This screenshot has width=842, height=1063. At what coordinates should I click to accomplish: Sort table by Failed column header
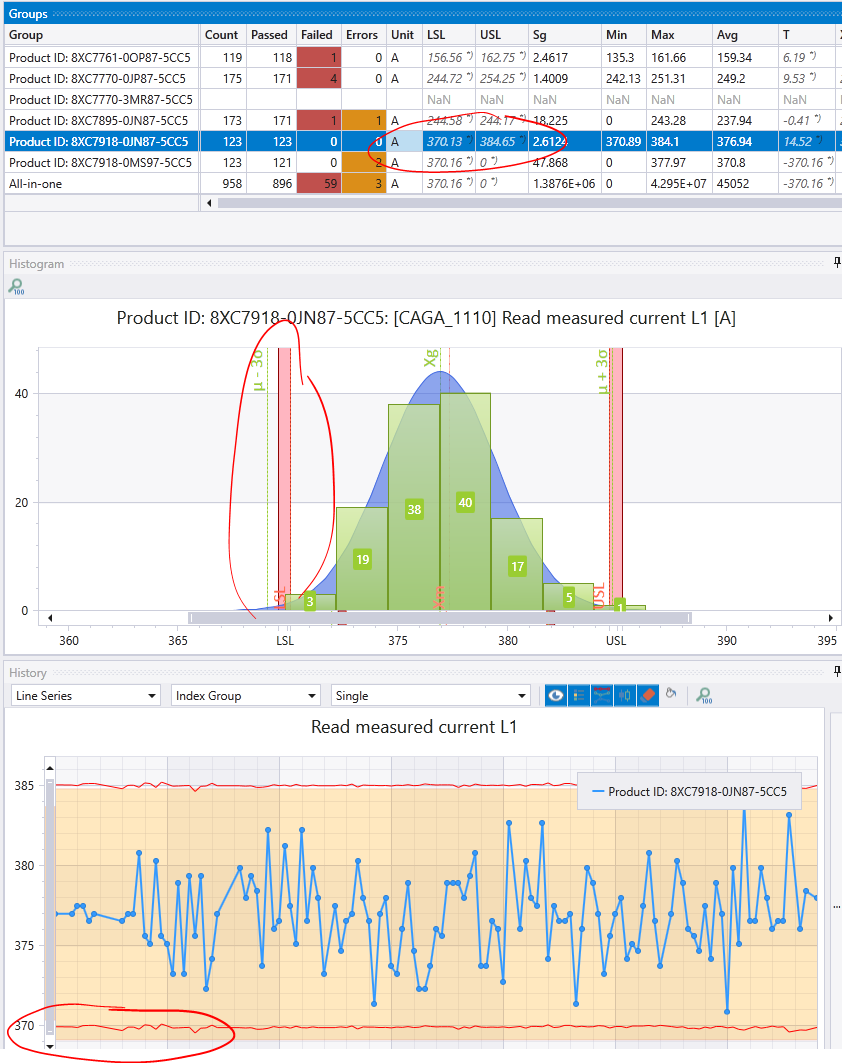coord(317,35)
